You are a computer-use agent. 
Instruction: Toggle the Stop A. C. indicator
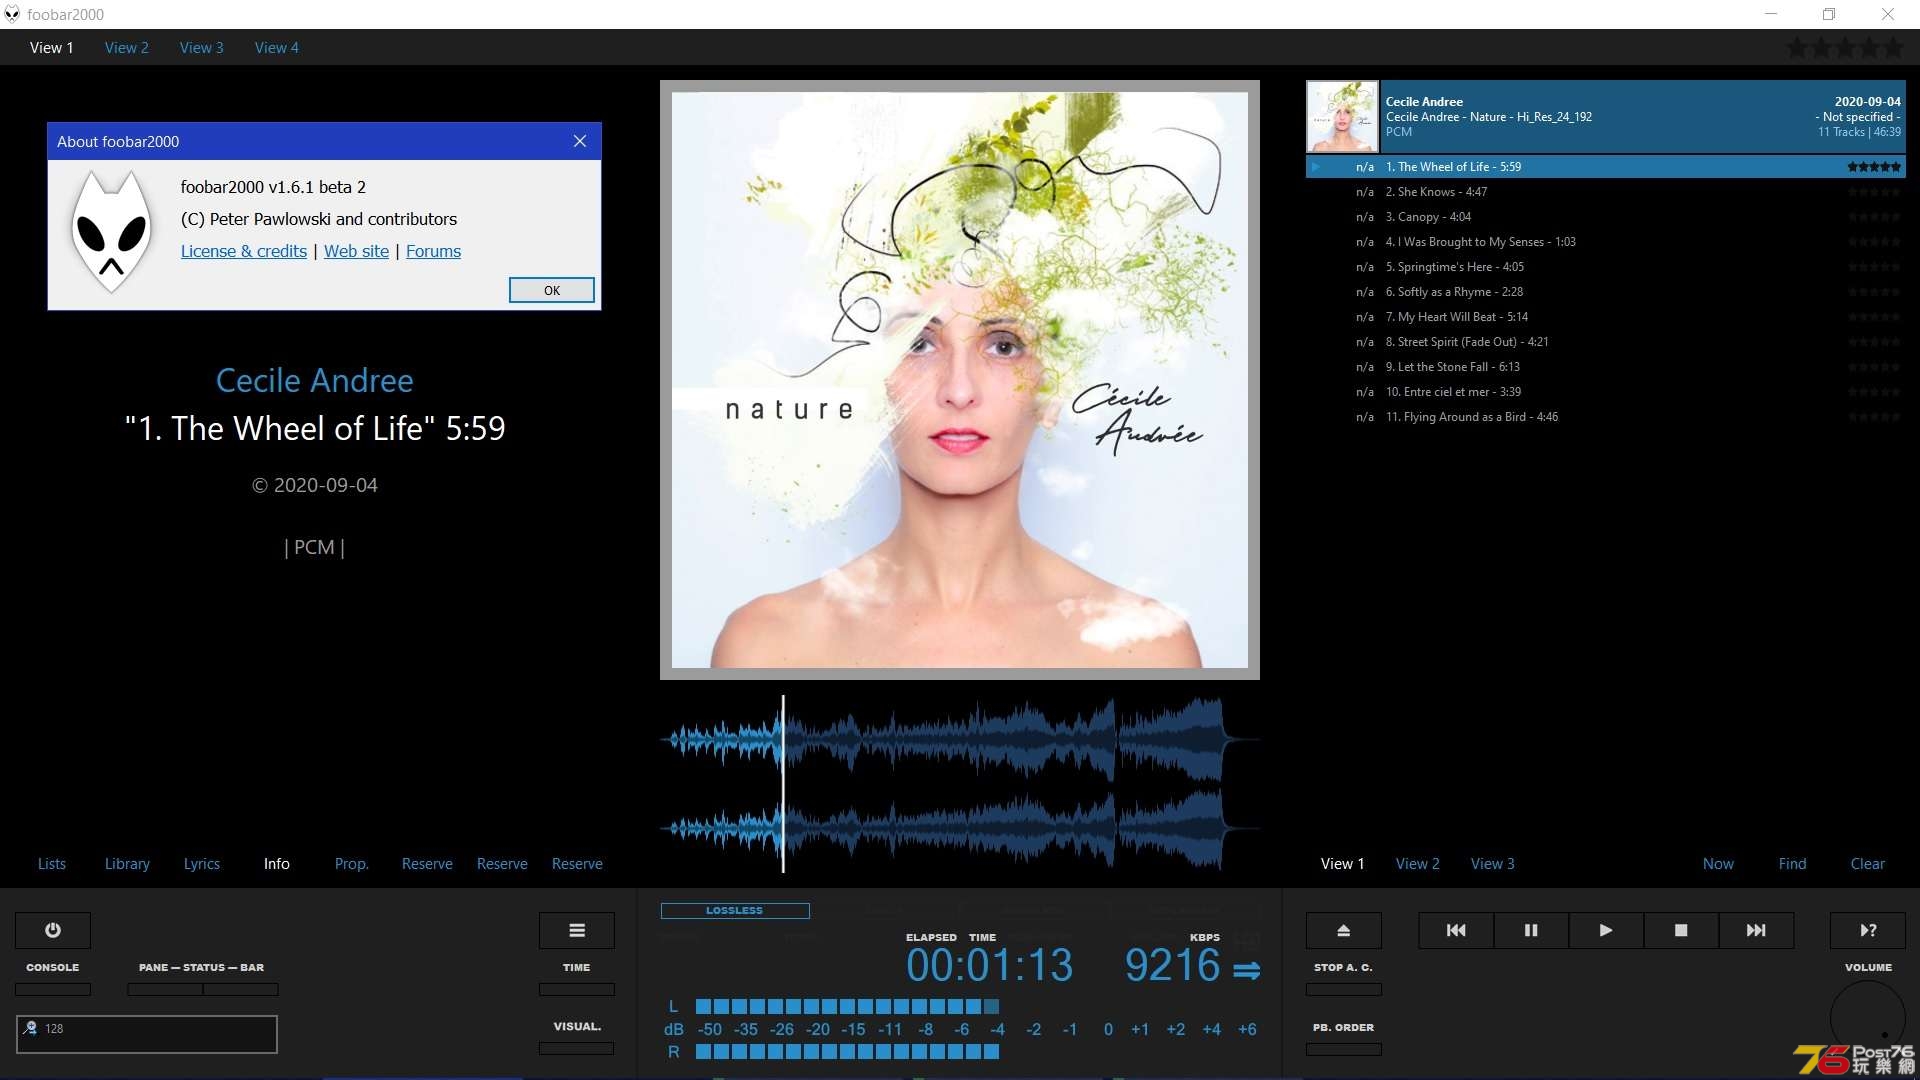click(1344, 989)
